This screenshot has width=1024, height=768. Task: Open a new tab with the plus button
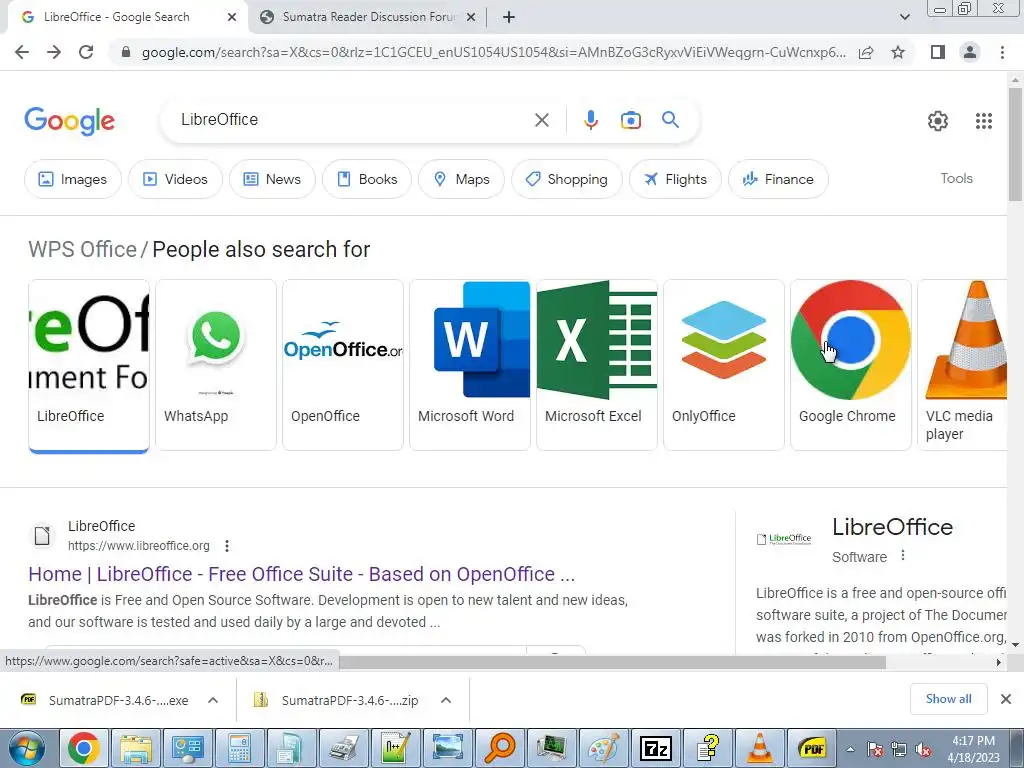point(509,17)
